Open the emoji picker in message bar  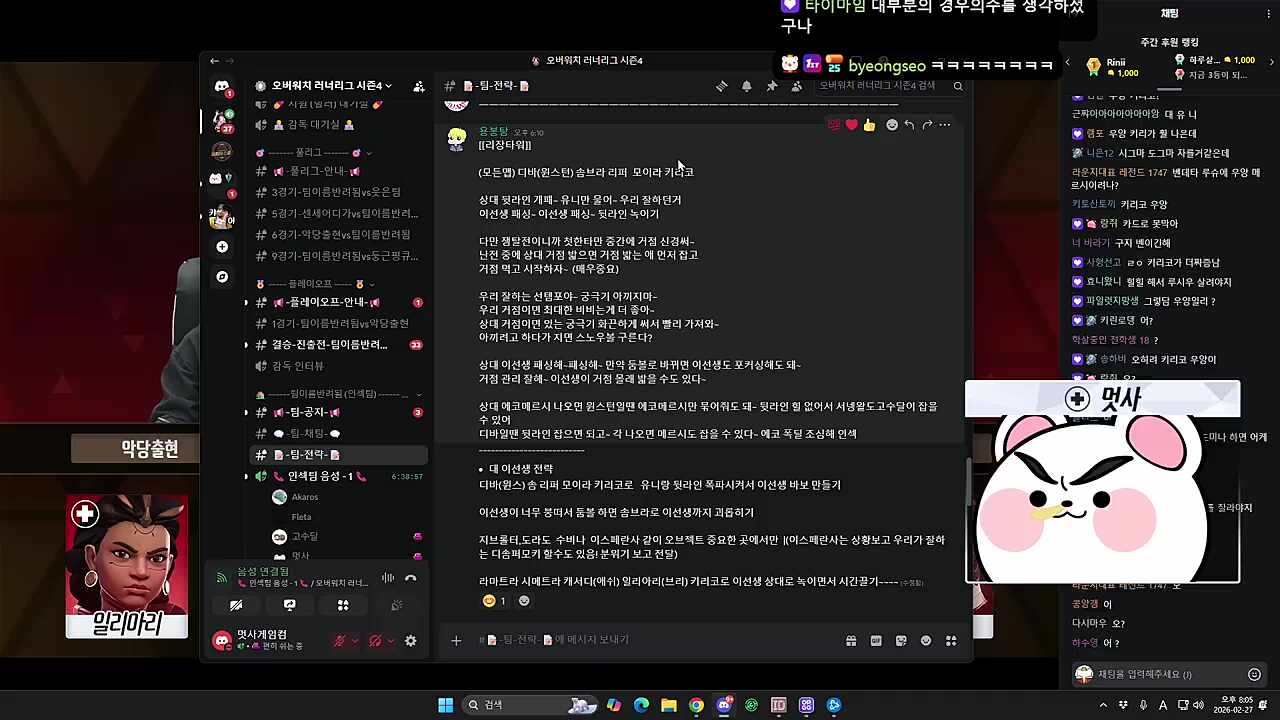[x=926, y=640]
